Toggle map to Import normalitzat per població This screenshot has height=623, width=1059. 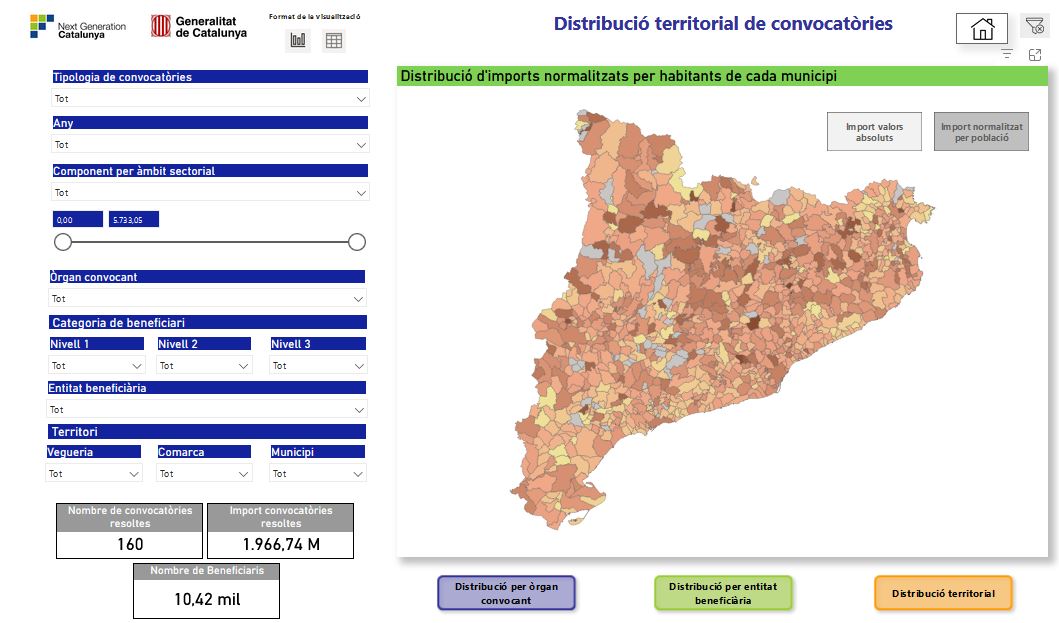pos(981,132)
